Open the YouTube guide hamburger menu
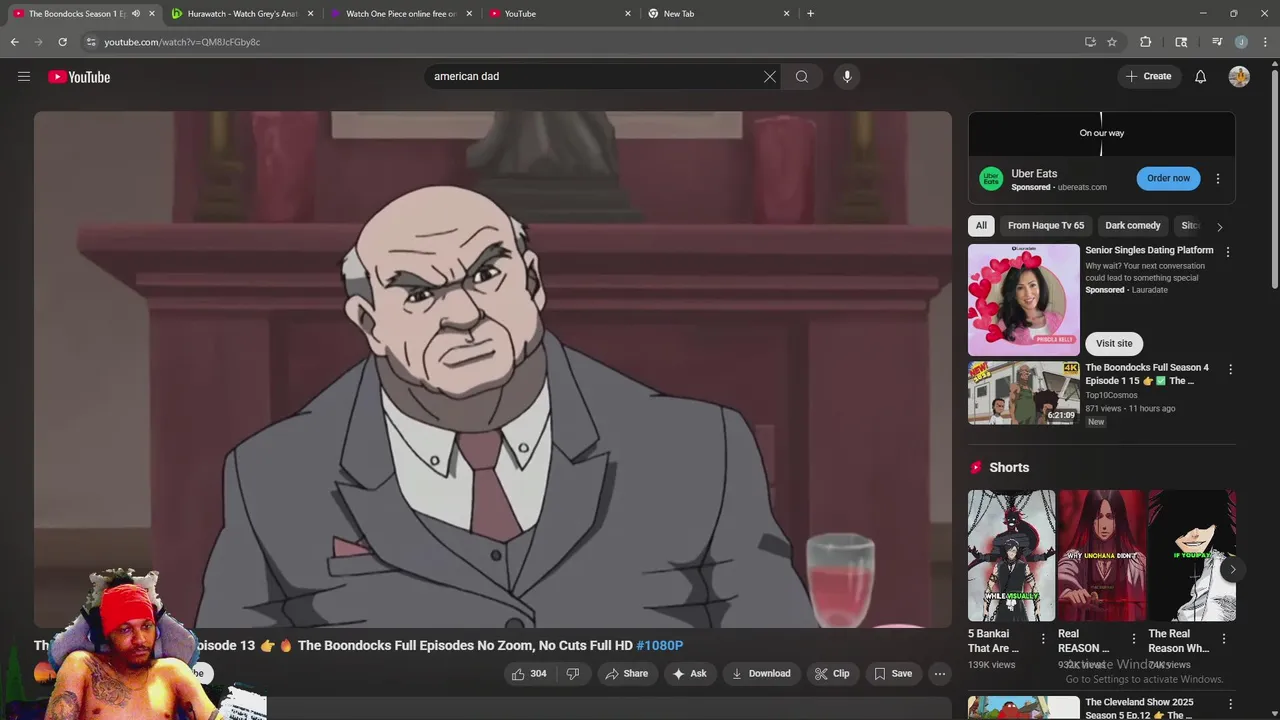This screenshot has width=1280, height=720. click(24, 77)
